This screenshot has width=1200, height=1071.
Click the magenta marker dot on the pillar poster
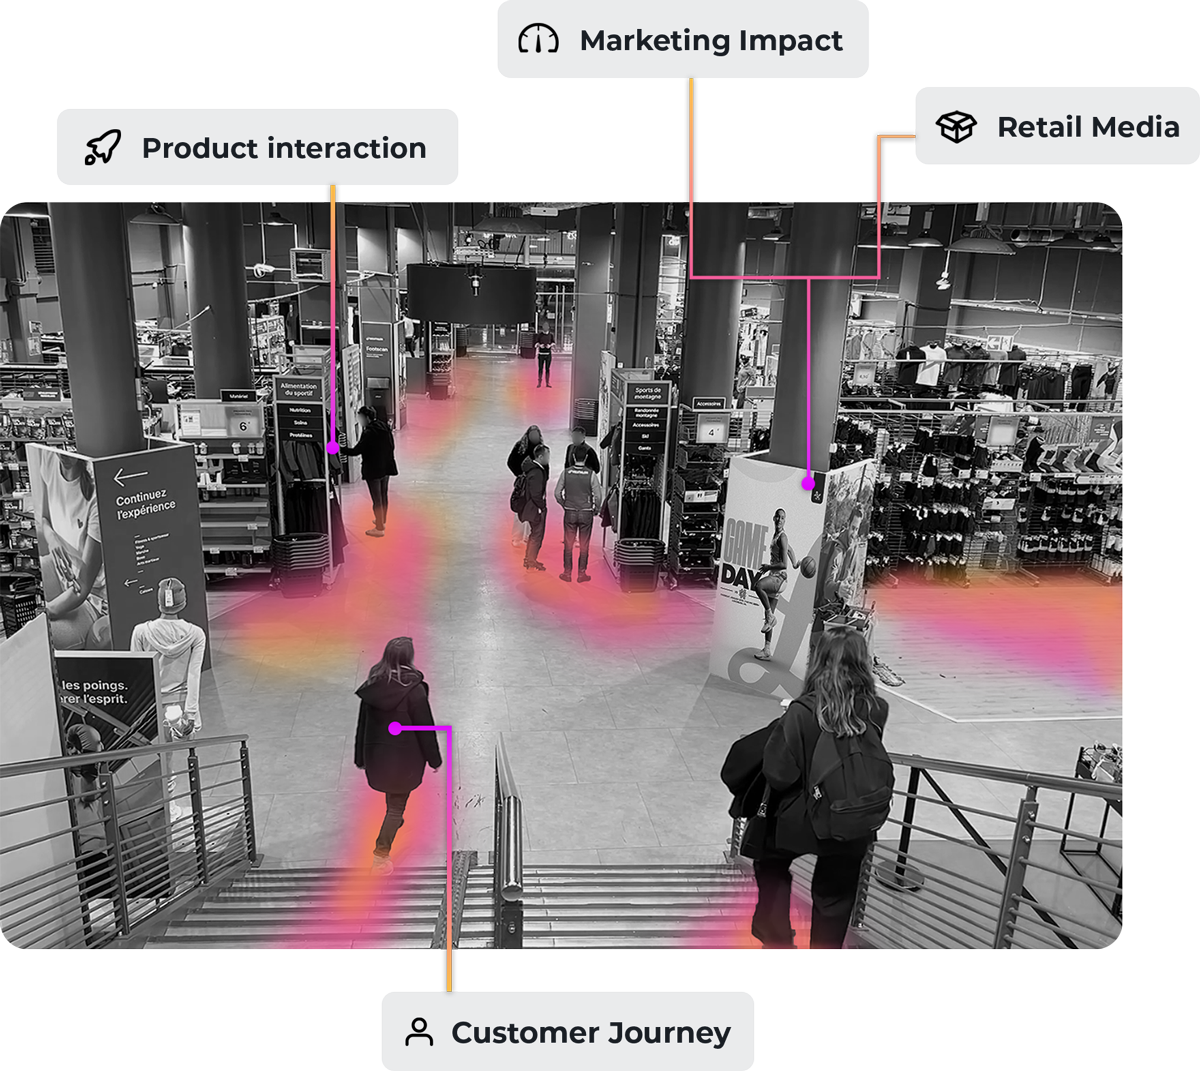point(808,483)
